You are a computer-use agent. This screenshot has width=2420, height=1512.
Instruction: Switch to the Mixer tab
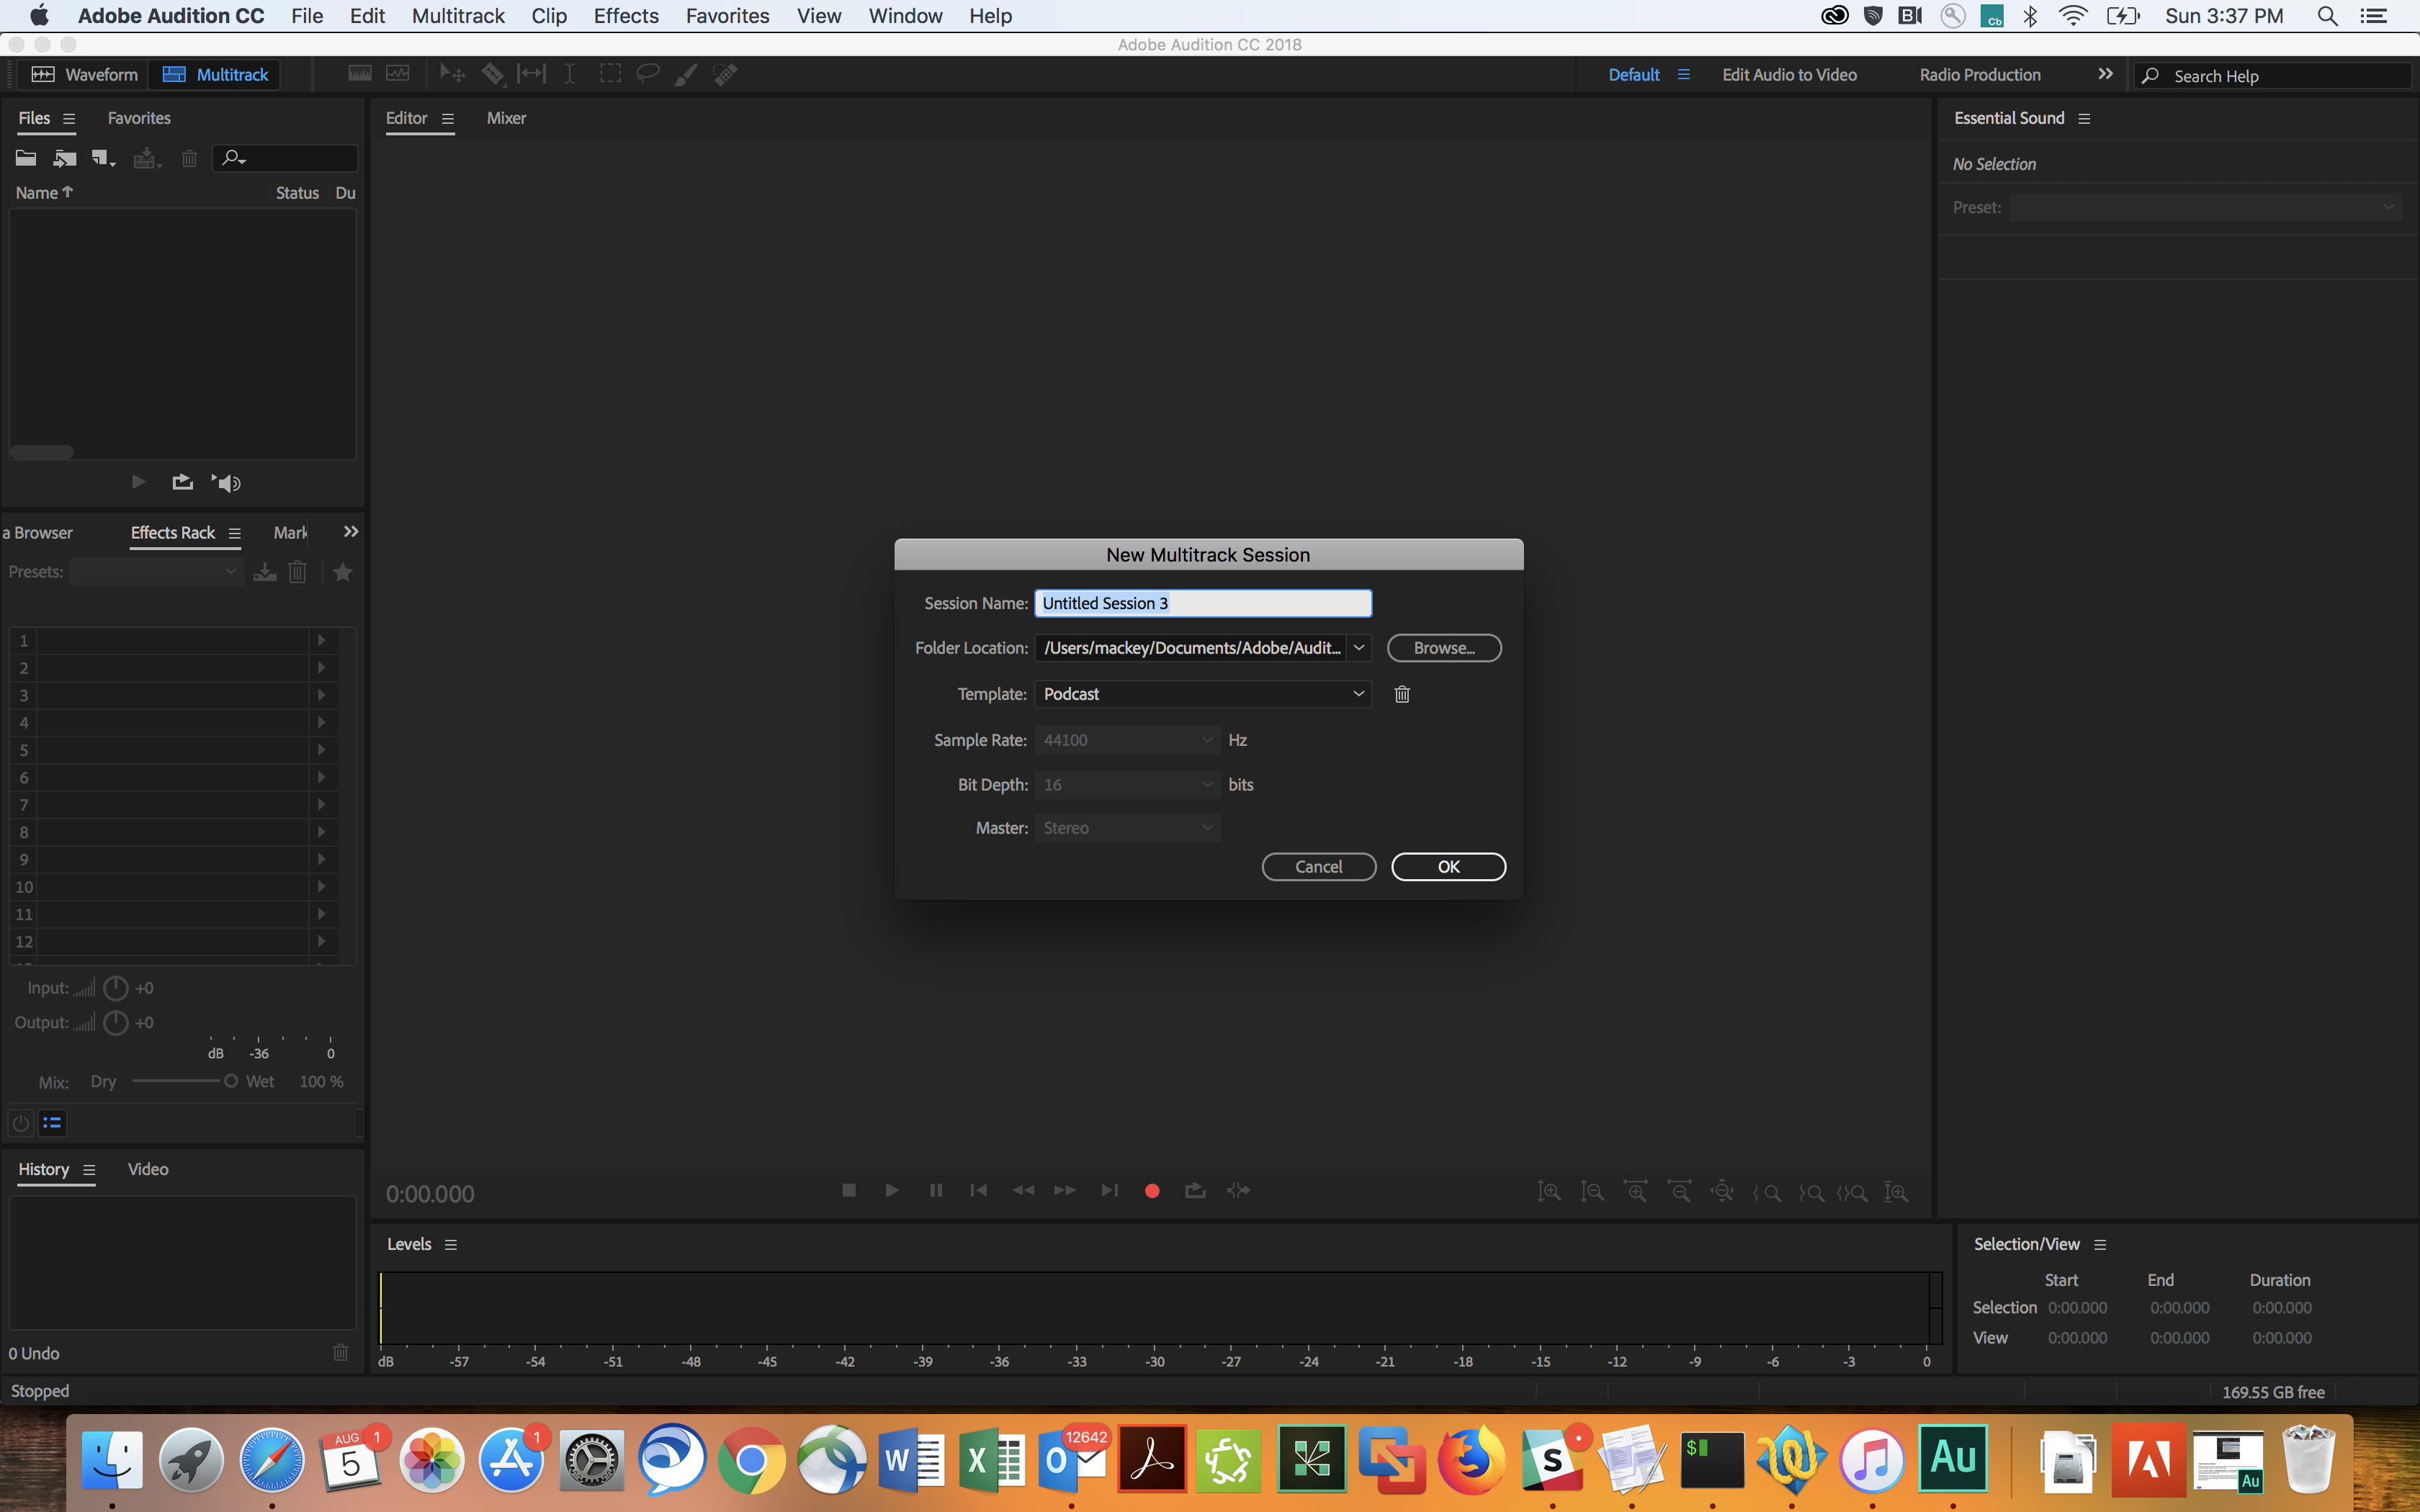coord(506,118)
